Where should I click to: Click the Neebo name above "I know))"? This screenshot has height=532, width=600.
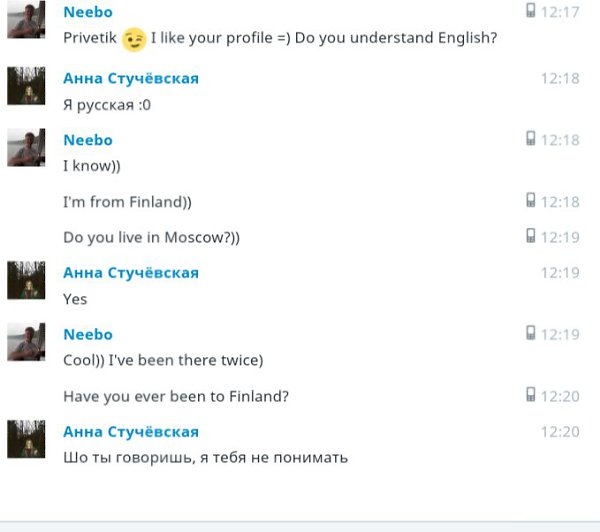click(x=88, y=140)
